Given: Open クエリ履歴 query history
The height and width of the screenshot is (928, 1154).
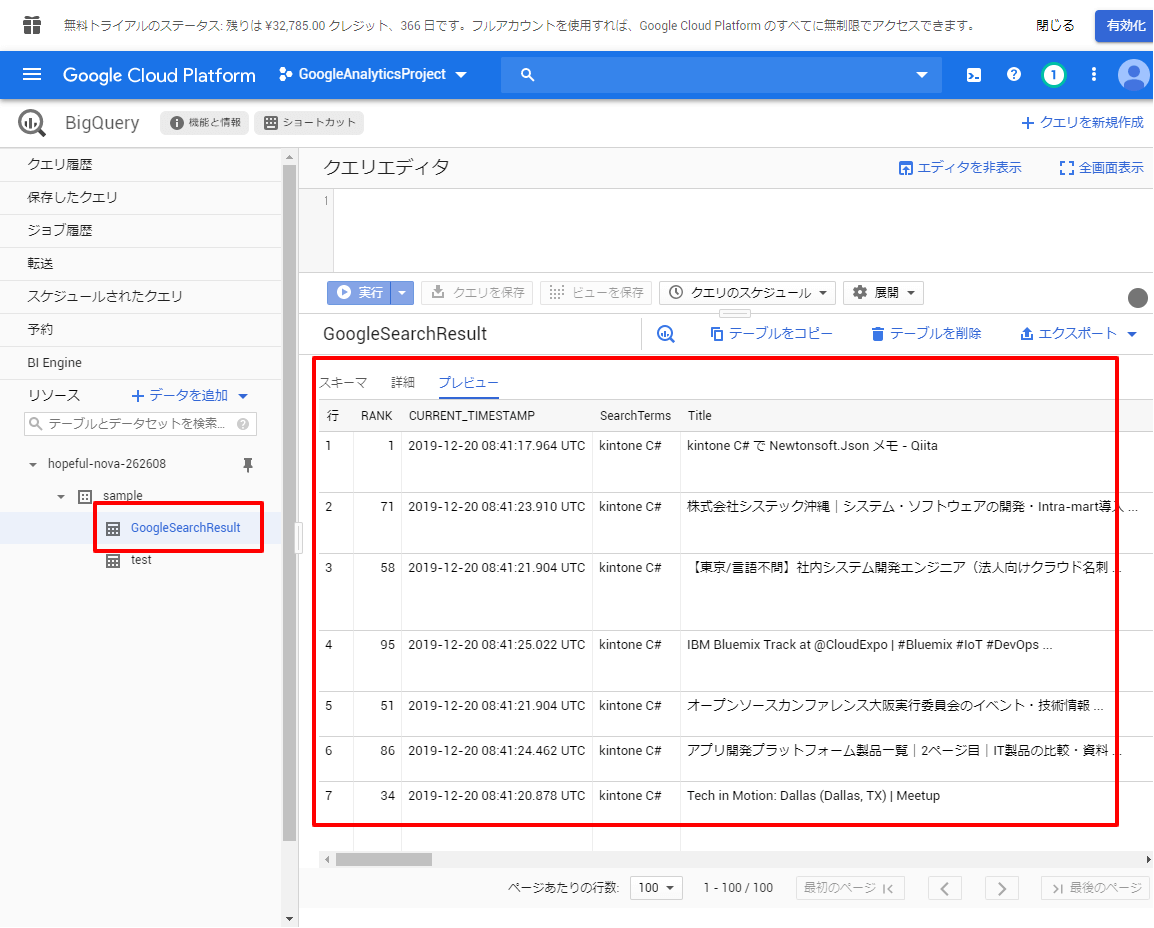Looking at the screenshot, I should point(141,165).
